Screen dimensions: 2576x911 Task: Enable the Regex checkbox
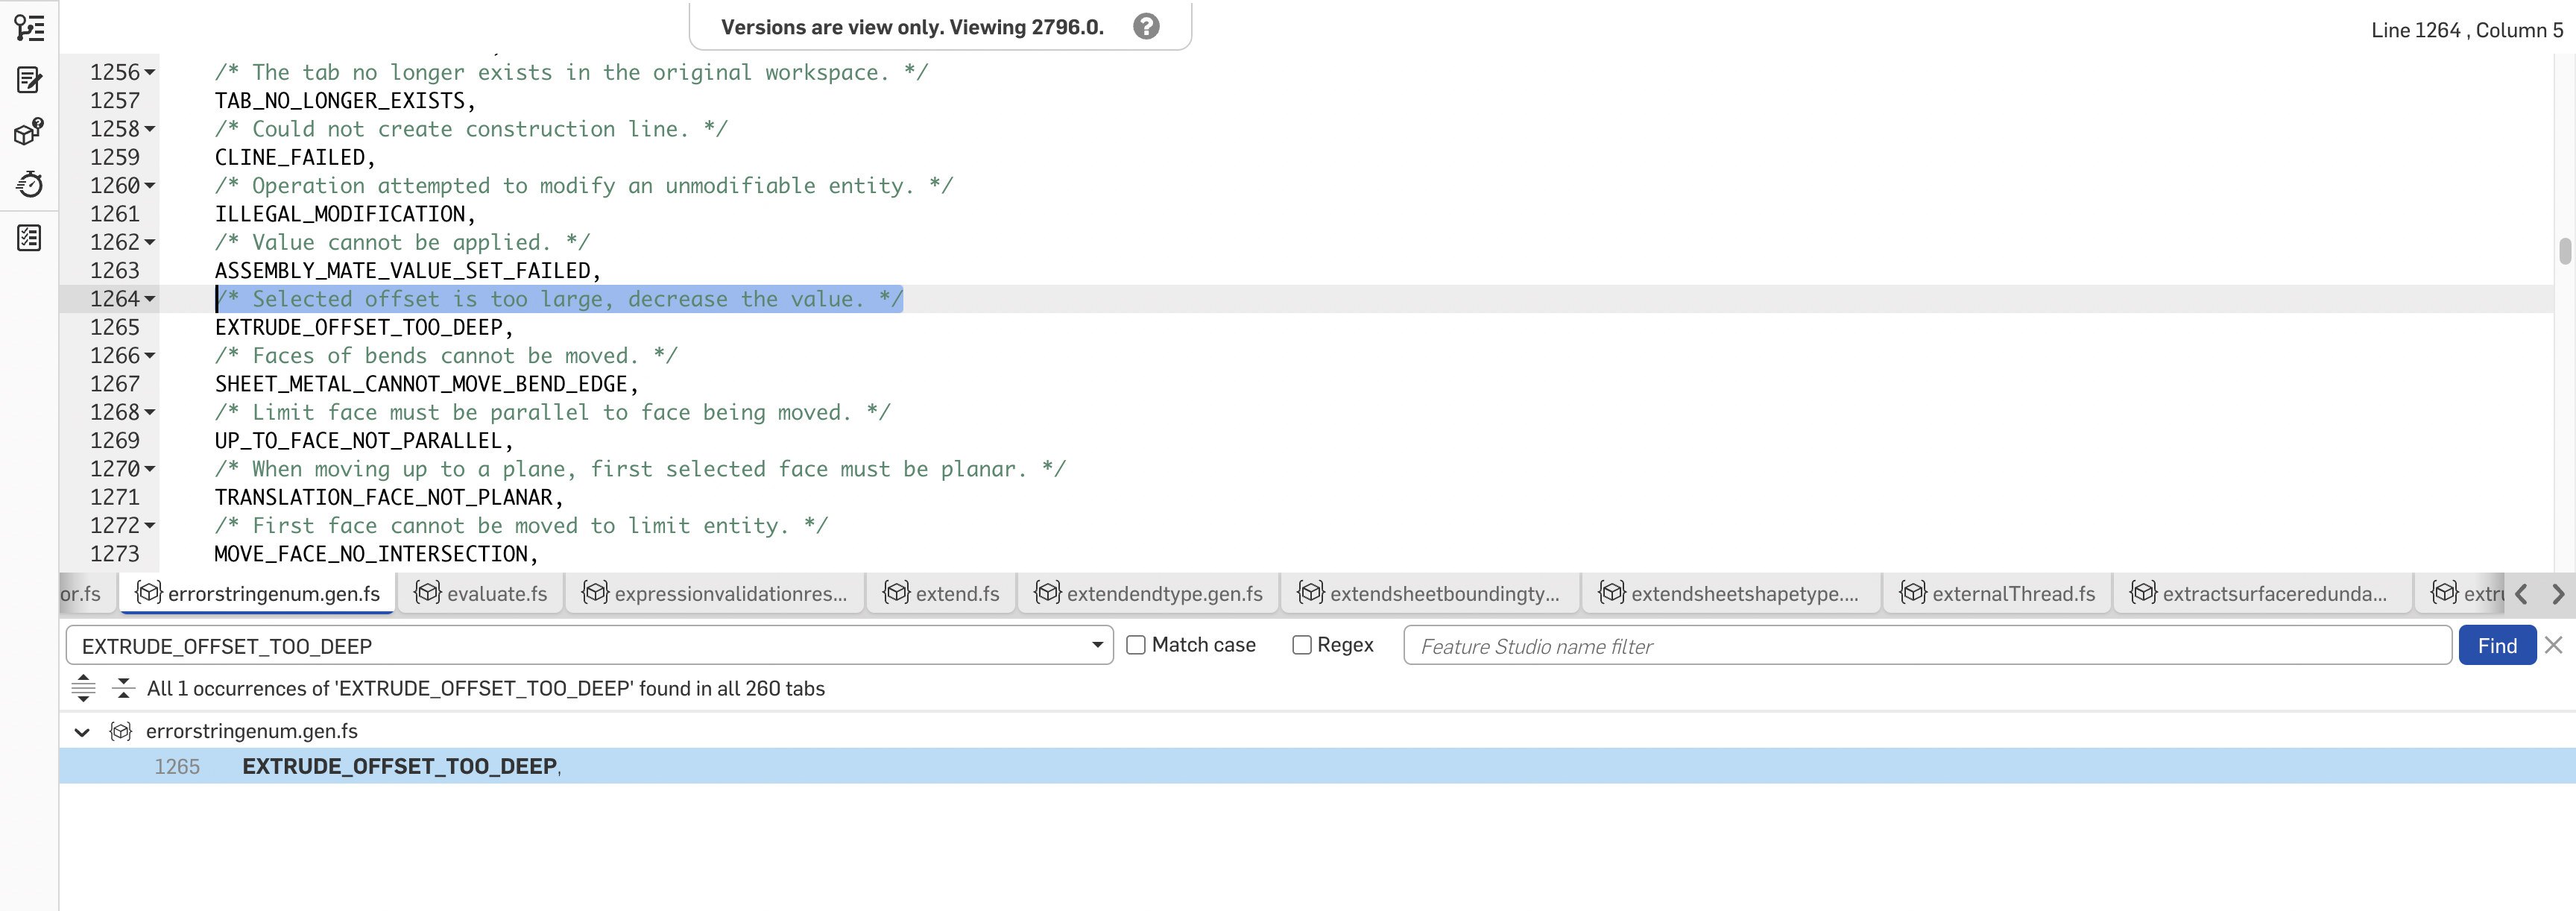point(1301,645)
